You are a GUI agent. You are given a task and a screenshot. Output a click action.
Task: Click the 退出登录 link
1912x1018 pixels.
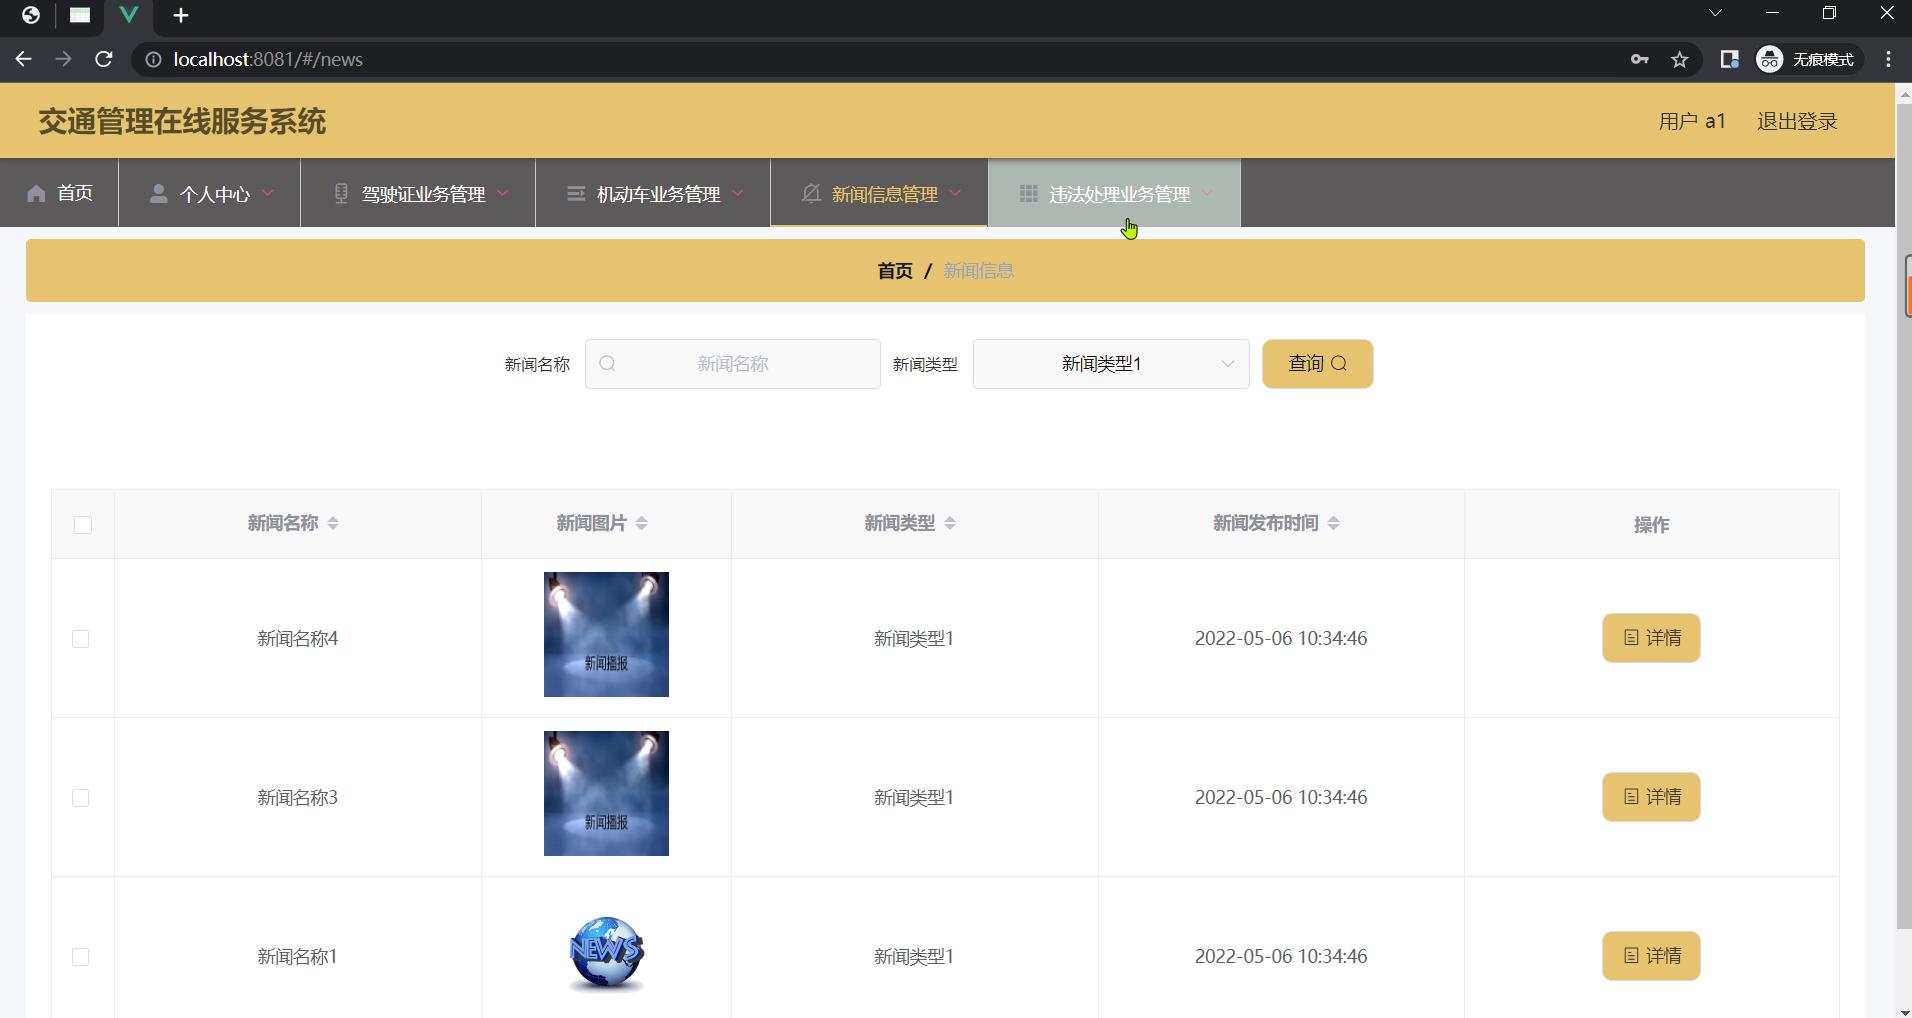pyautogui.click(x=1797, y=121)
